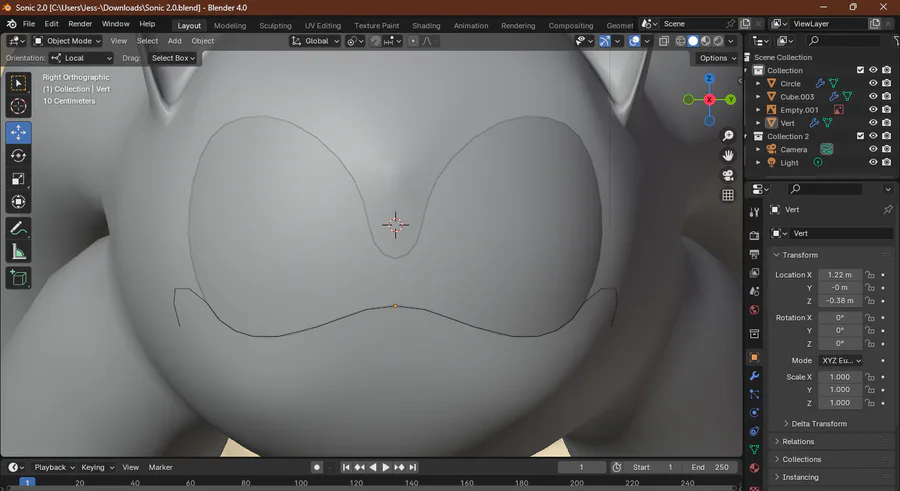Toggle proportional editing
This screenshot has height=491, width=900.
413,41
